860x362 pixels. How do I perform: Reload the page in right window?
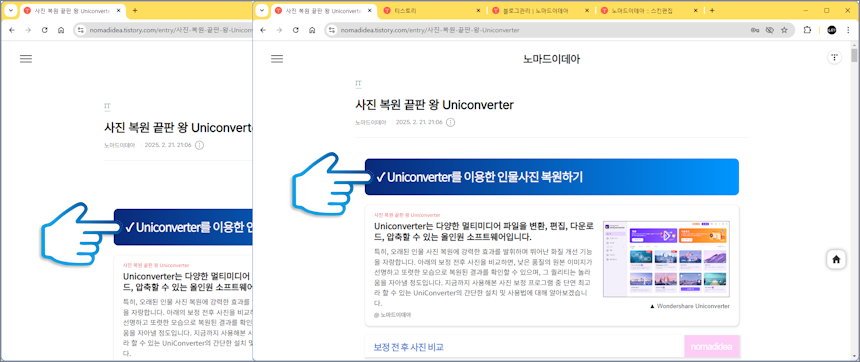(x=296, y=30)
